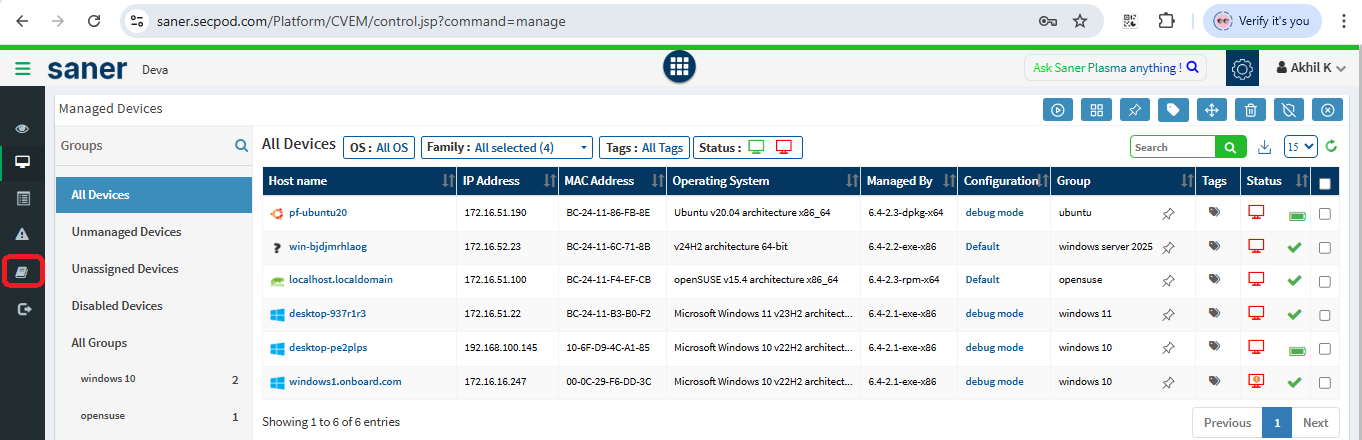Click the tag icon in Managed Devices toolbar
1362x440 pixels.
pyautogui.click(x=1173, y=110)
